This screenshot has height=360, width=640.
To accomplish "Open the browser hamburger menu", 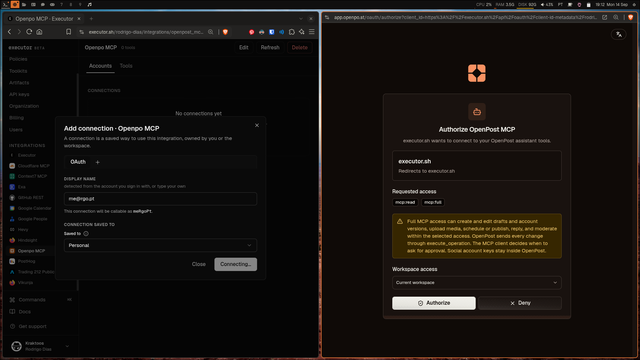I will pos(312,32).
